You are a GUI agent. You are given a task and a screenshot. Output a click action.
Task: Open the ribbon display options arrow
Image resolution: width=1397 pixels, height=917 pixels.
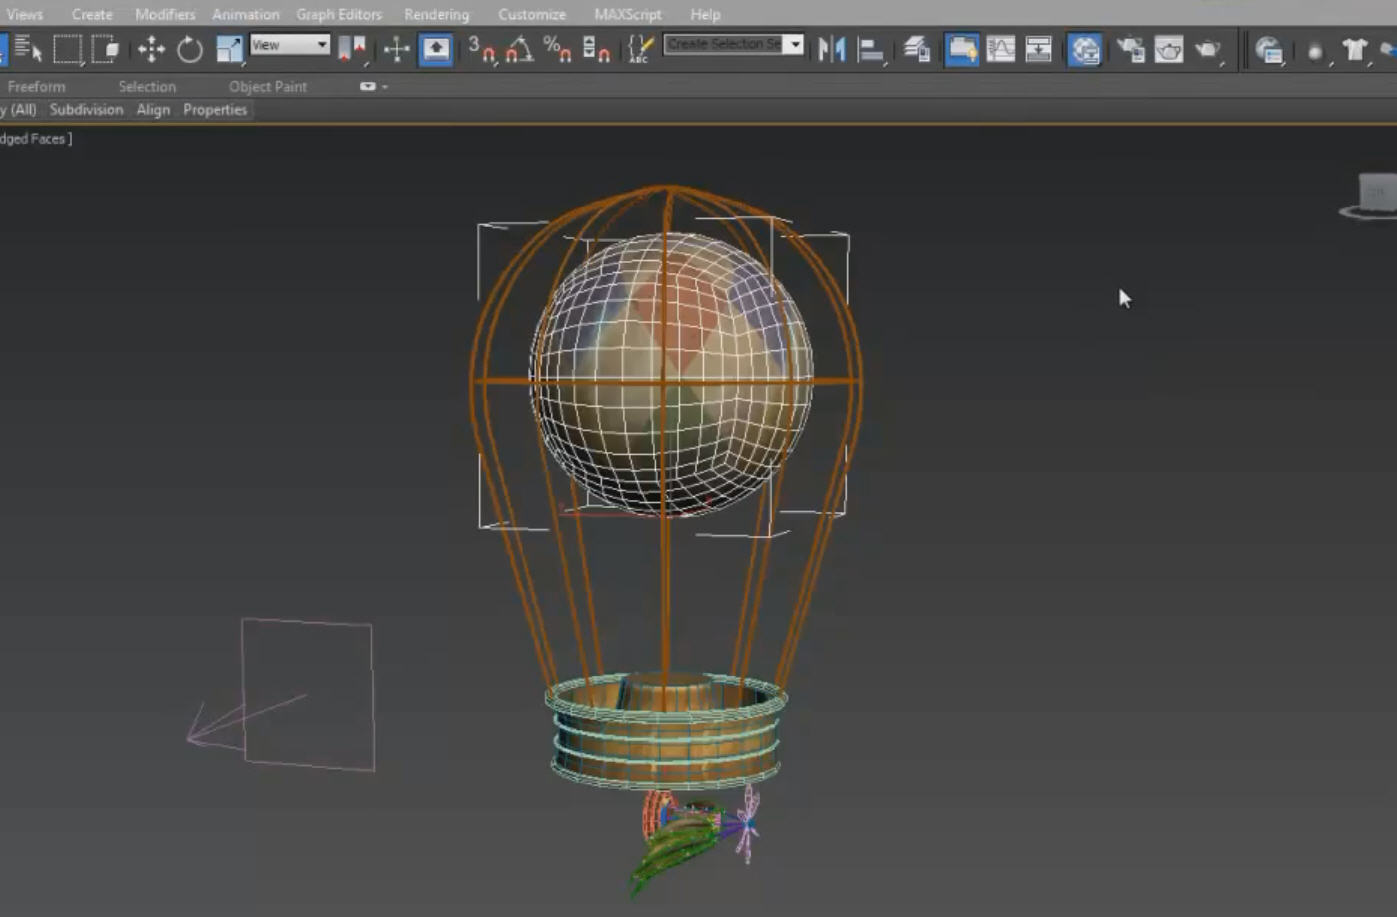pyautogui.click(x=385, y=87)
